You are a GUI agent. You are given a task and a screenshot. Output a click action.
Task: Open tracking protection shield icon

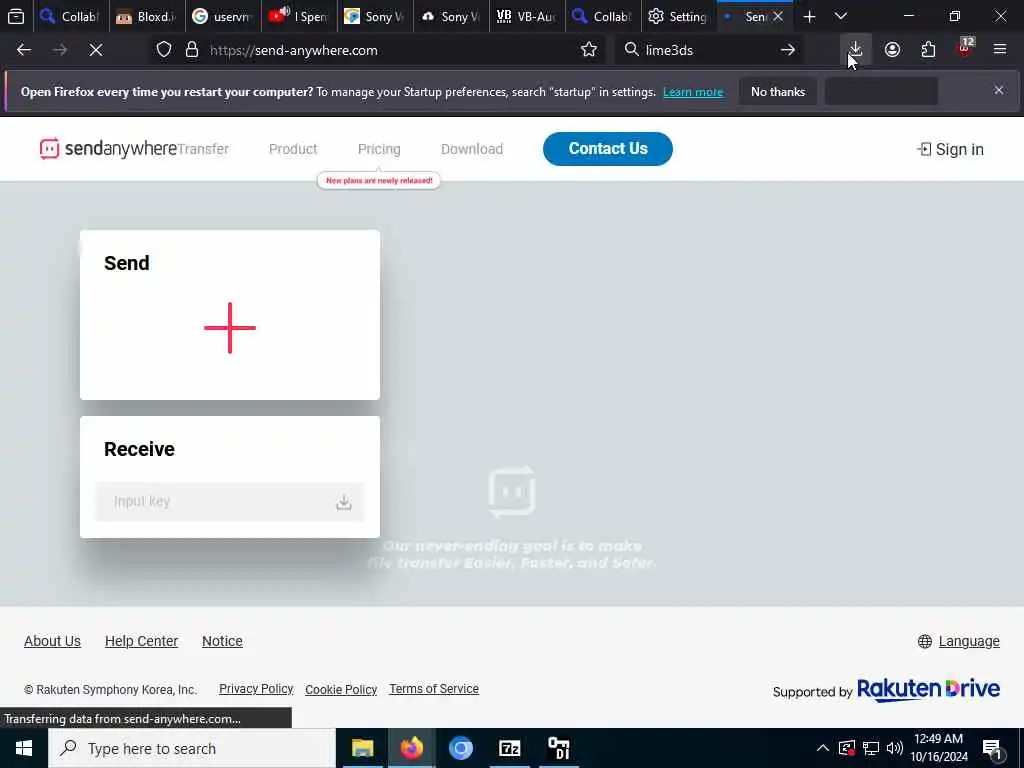point(164,50)
